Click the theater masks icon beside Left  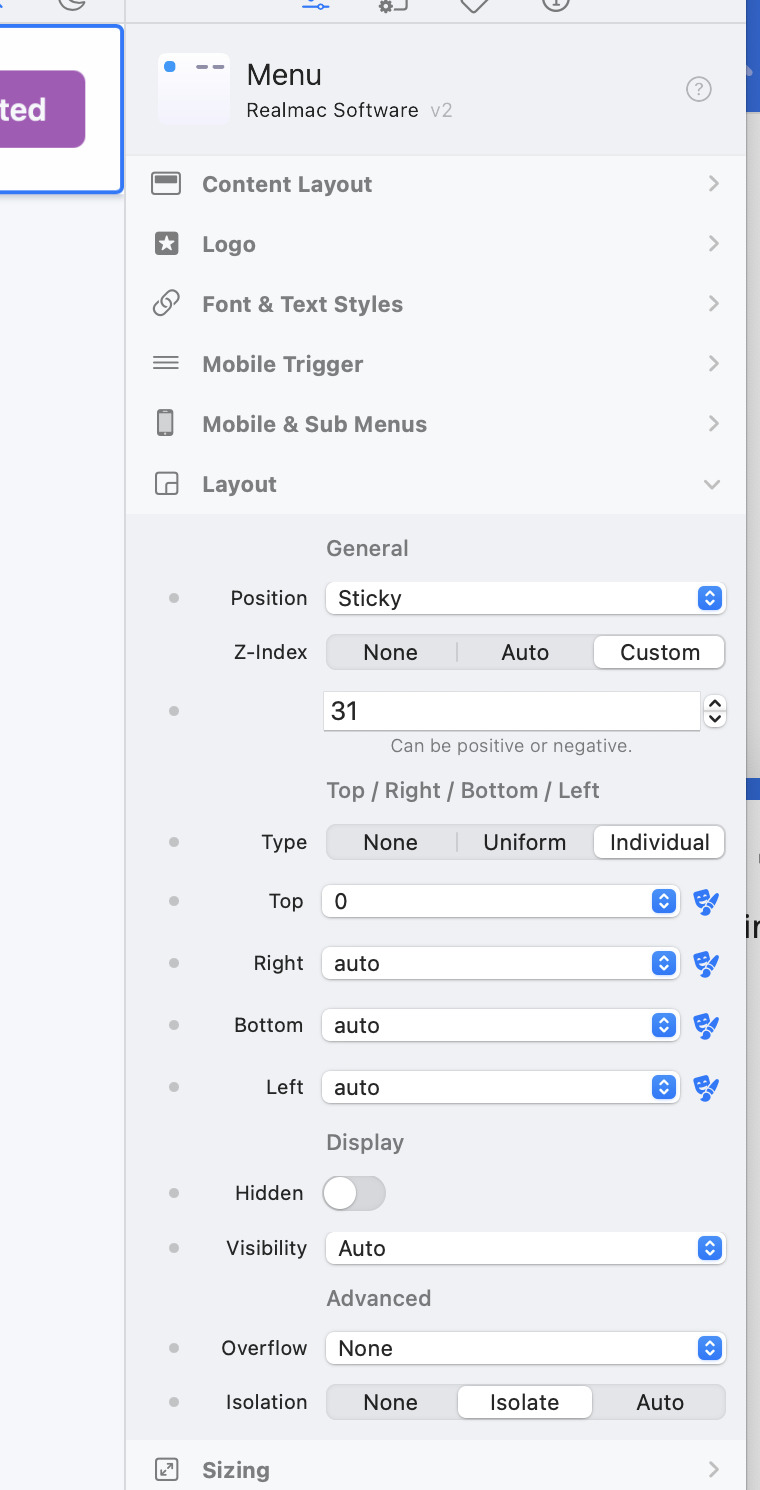coord(706,1088)
